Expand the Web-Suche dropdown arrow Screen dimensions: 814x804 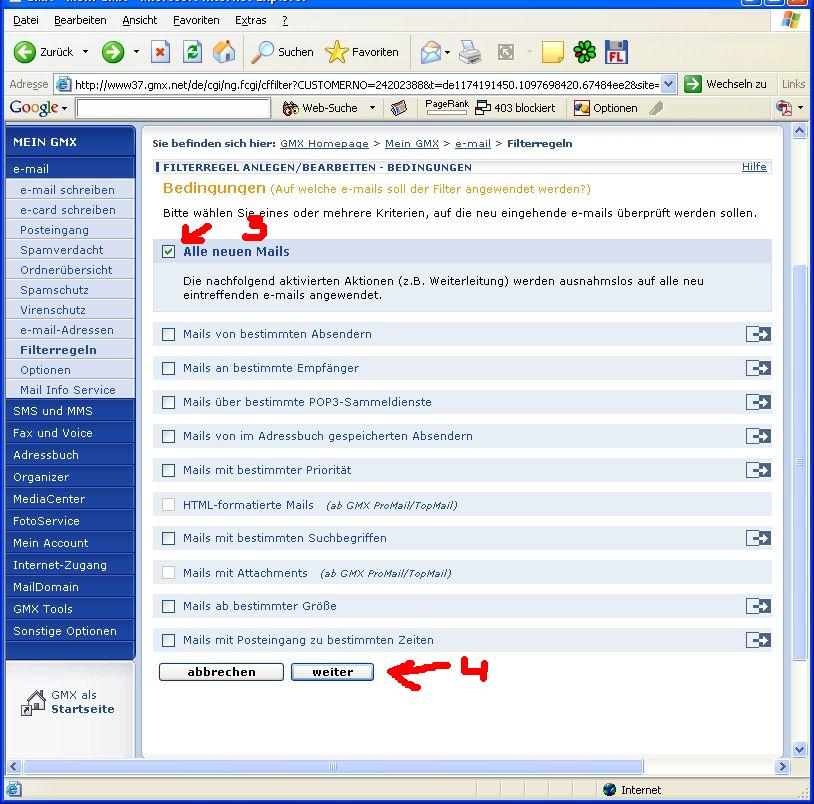372,108
